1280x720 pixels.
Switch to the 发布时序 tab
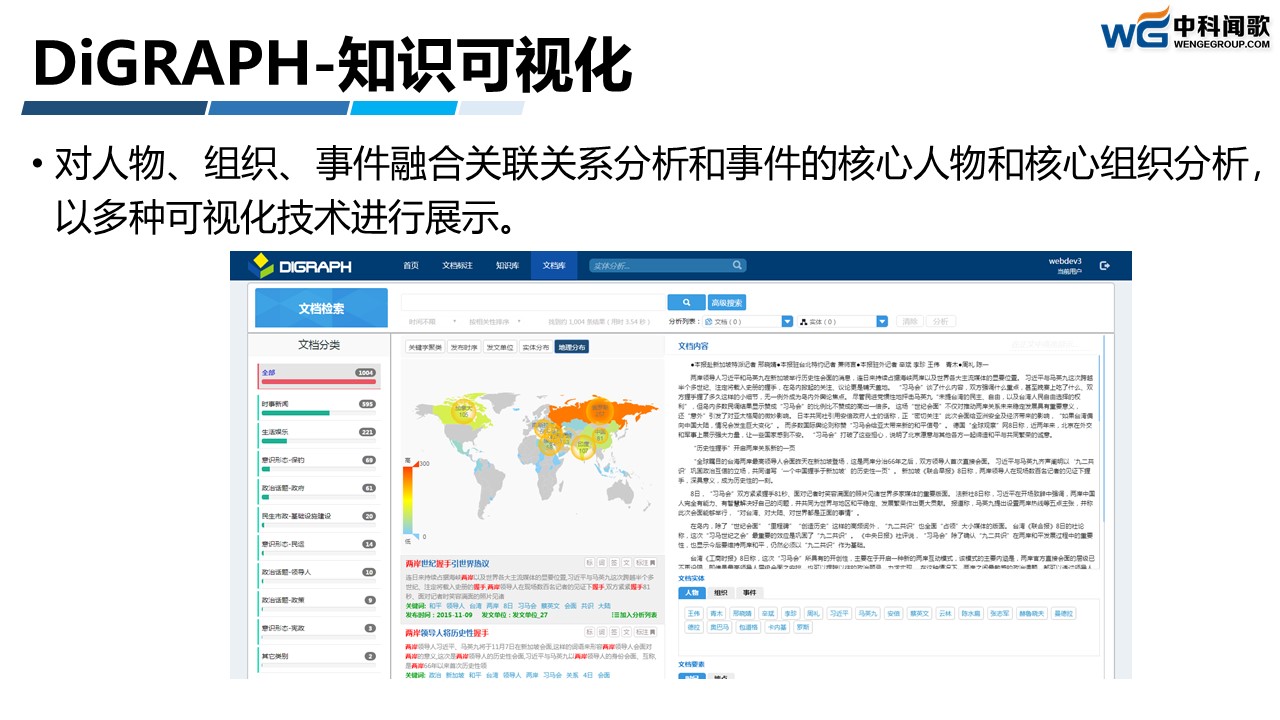click(x=465, y=347)
